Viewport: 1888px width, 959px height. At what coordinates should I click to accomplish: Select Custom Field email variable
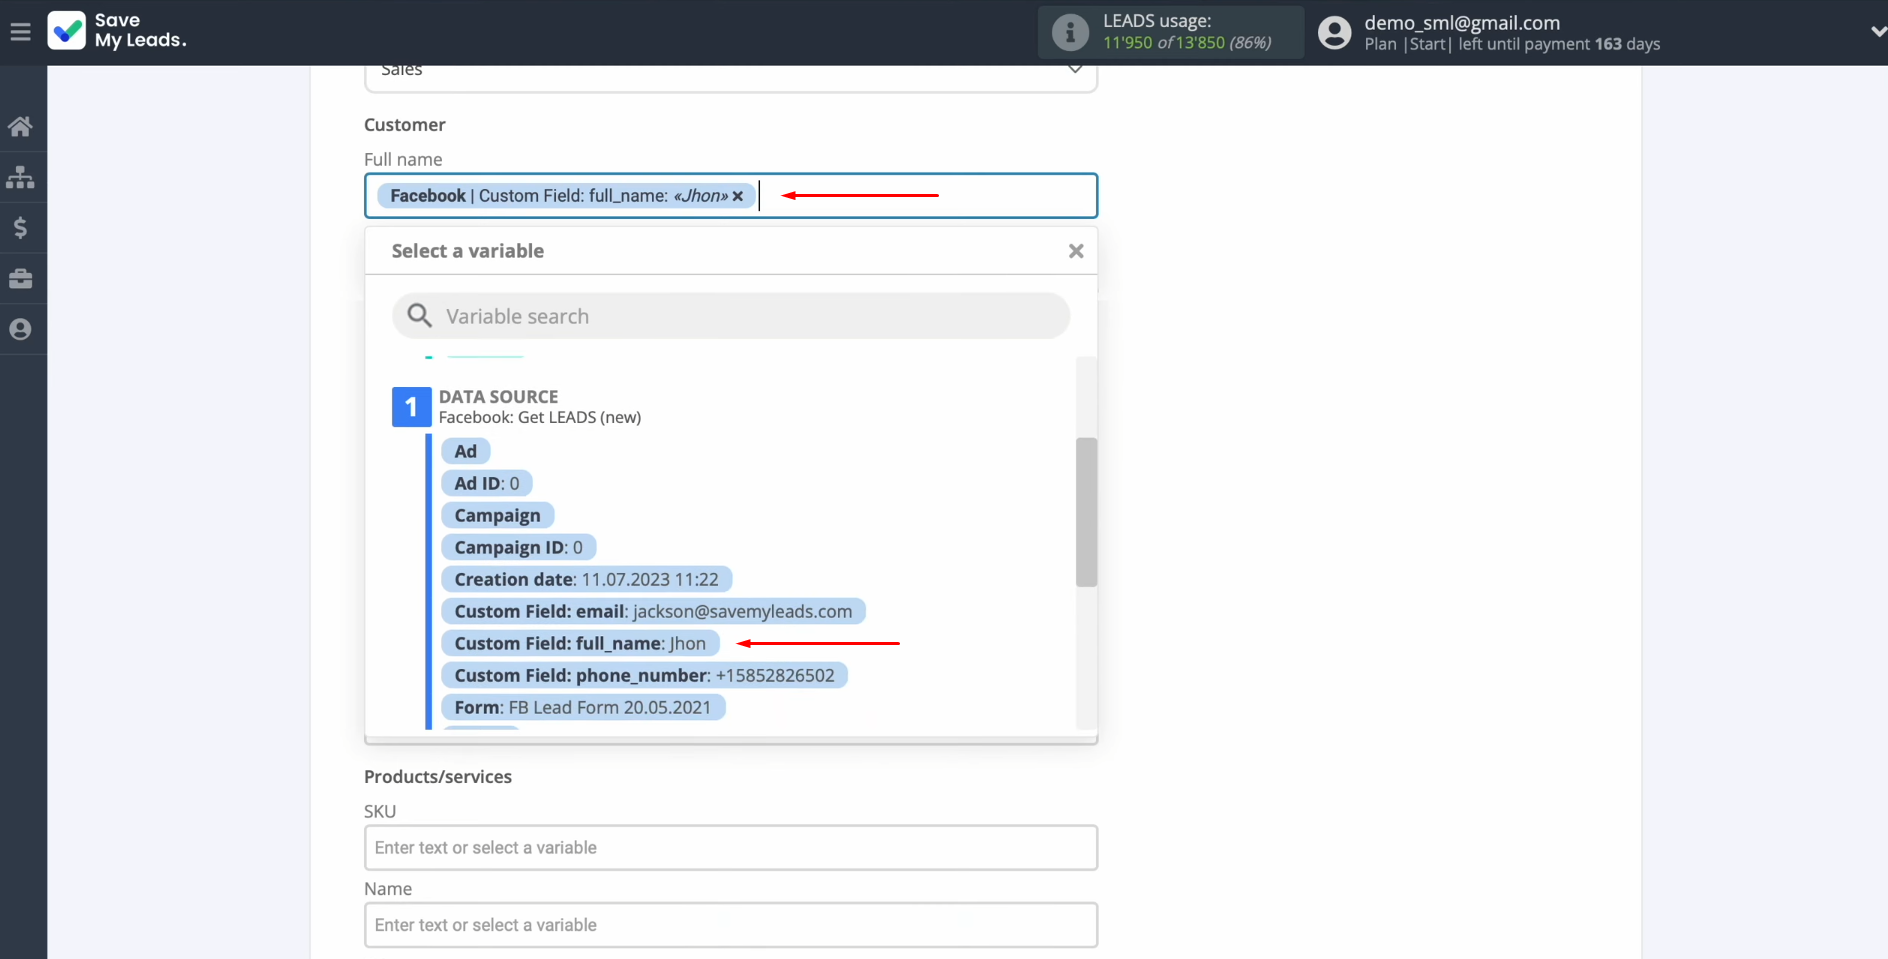click(654, 611)
